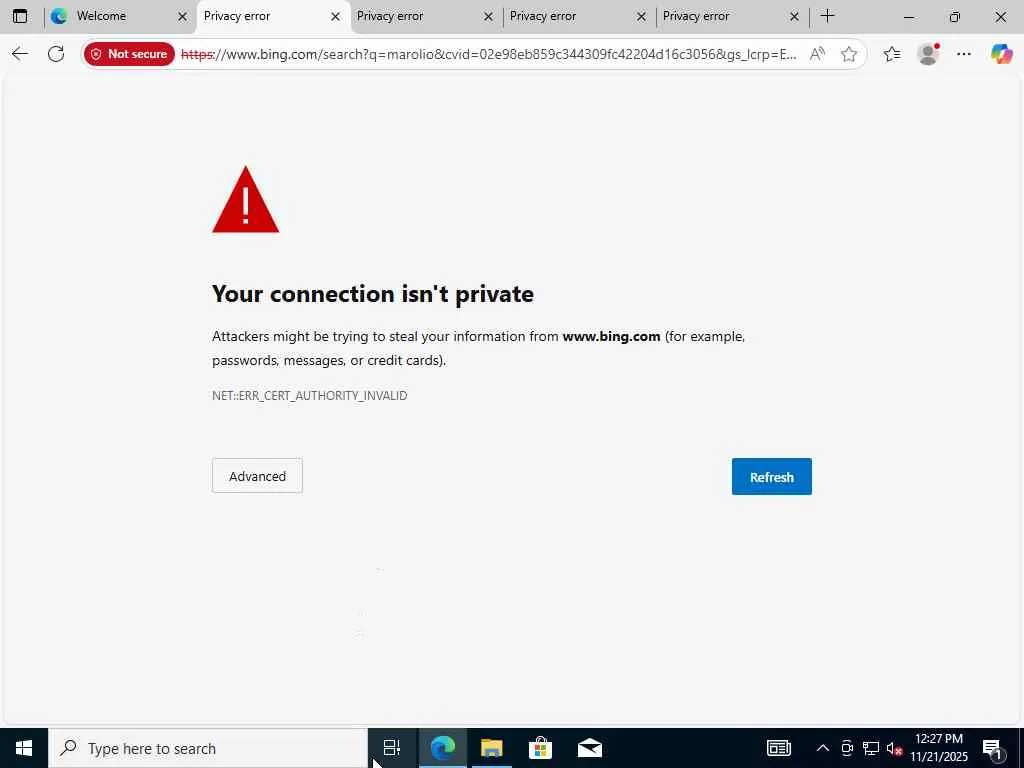Close the Welcome tab
The width and height of the screenshot is (1024, 768).
point(182,17)
